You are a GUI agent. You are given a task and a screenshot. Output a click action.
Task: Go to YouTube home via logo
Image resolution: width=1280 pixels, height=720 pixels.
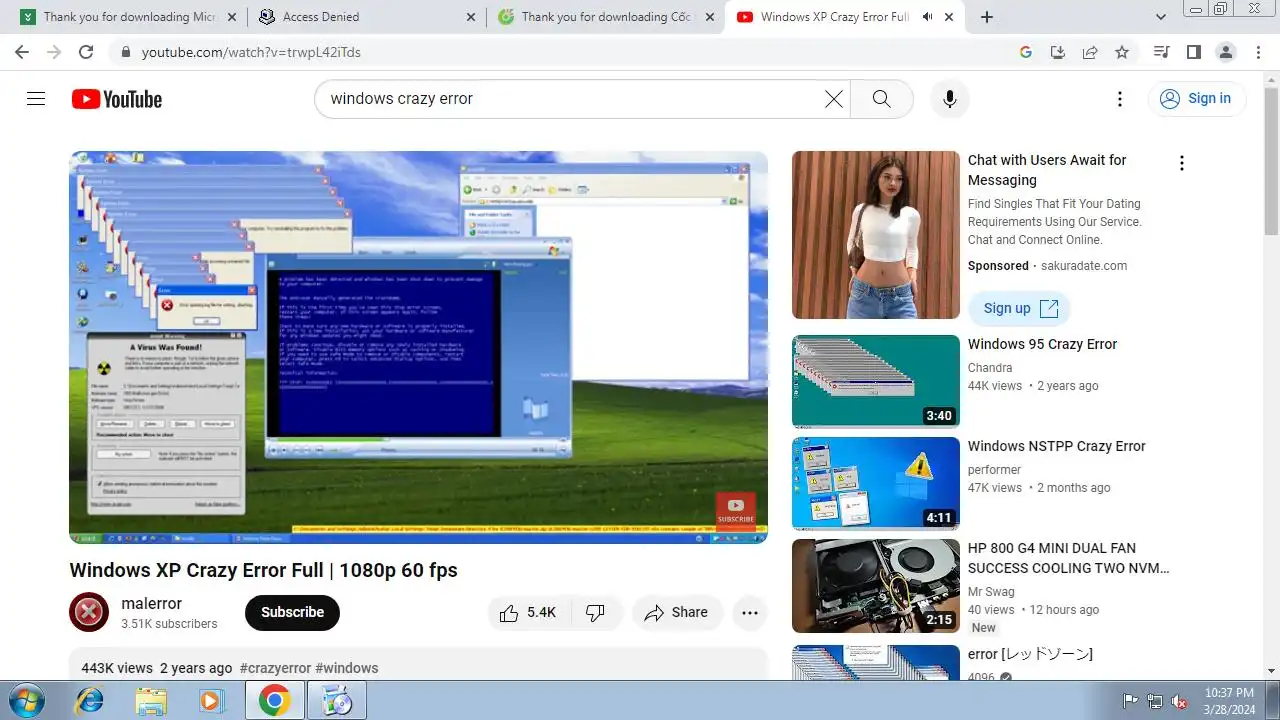(117, 99)
